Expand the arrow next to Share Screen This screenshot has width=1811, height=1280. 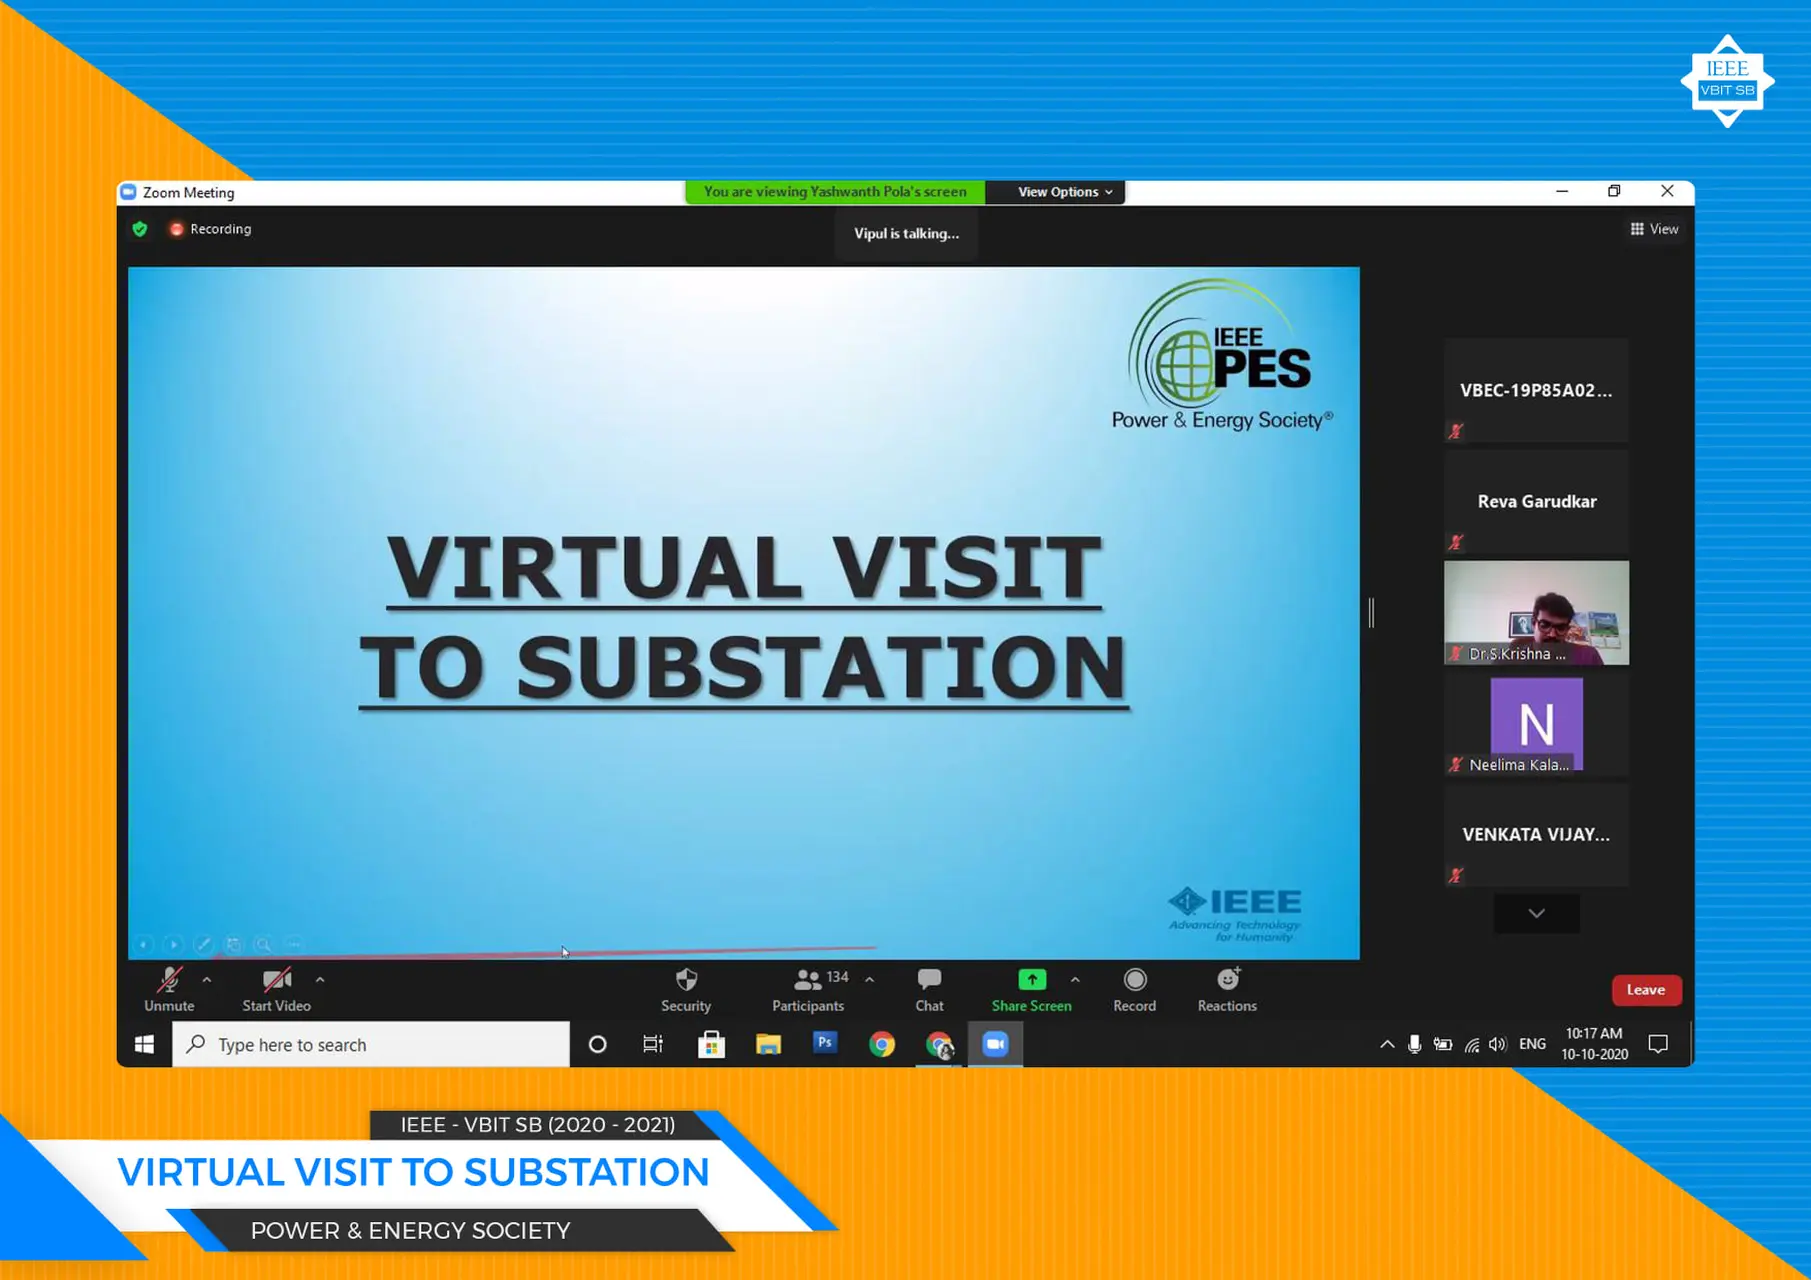pos(1075,980)
